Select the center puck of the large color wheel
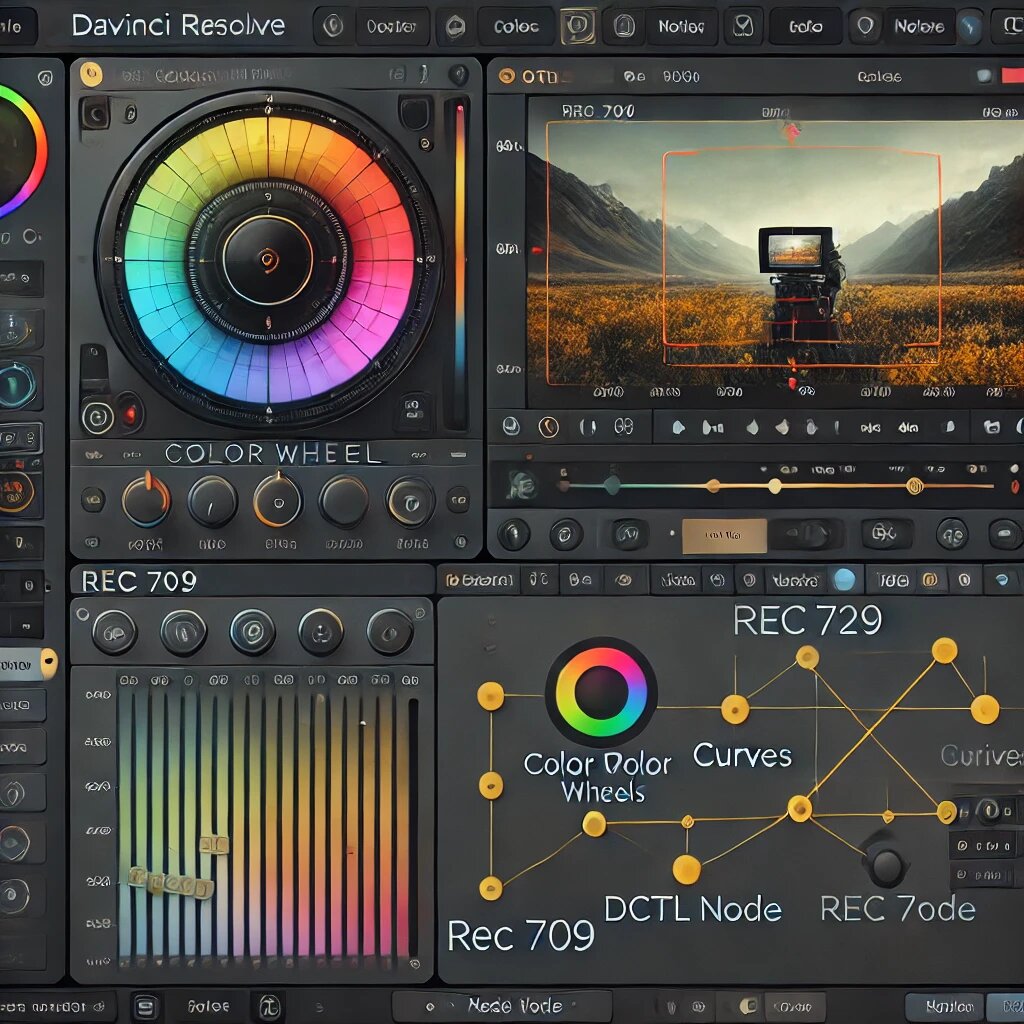 (x=268, y=259)
